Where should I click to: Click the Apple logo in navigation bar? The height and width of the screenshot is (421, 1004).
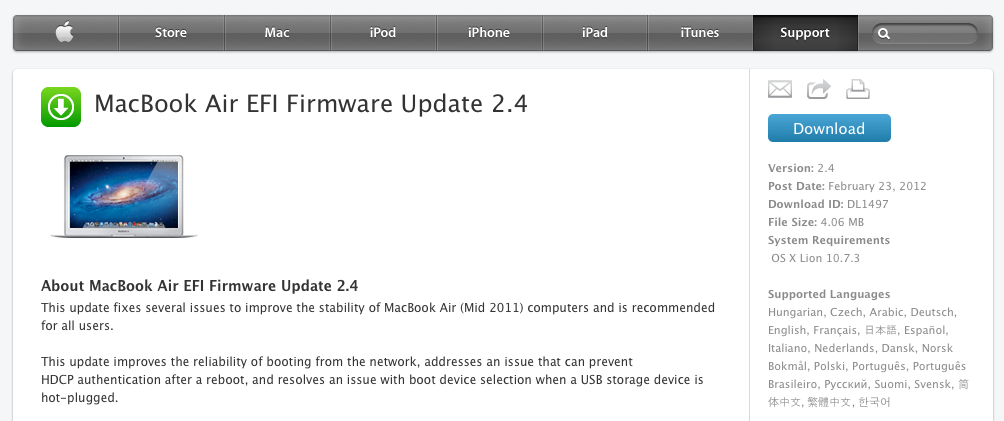pyautogui.click(x=65, y=33)
